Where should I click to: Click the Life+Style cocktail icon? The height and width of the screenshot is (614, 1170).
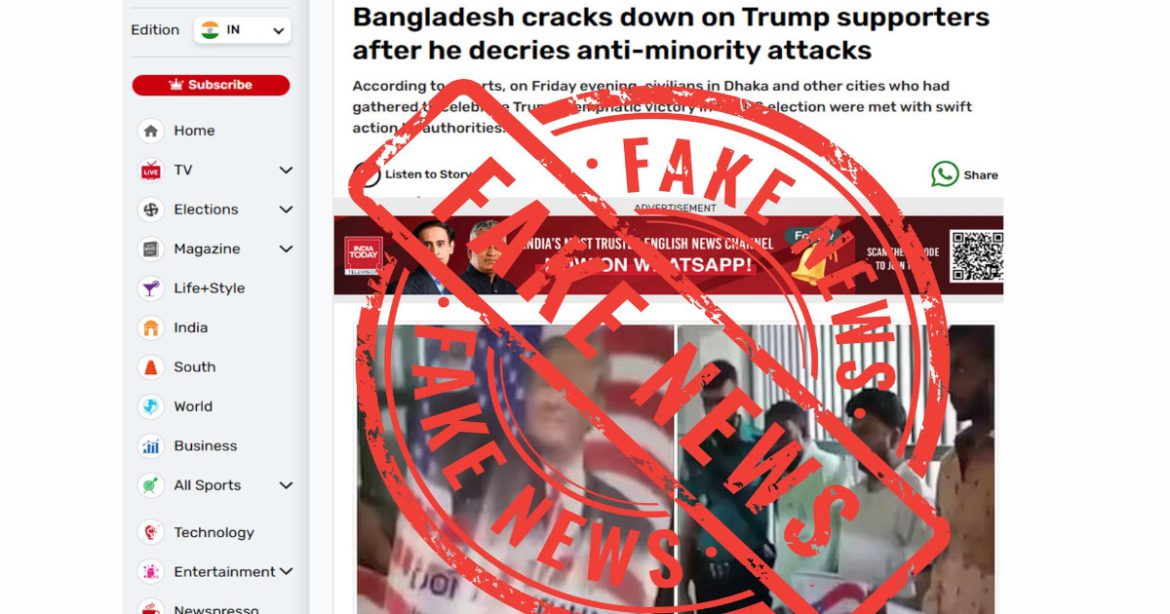(x=151, y=288)
